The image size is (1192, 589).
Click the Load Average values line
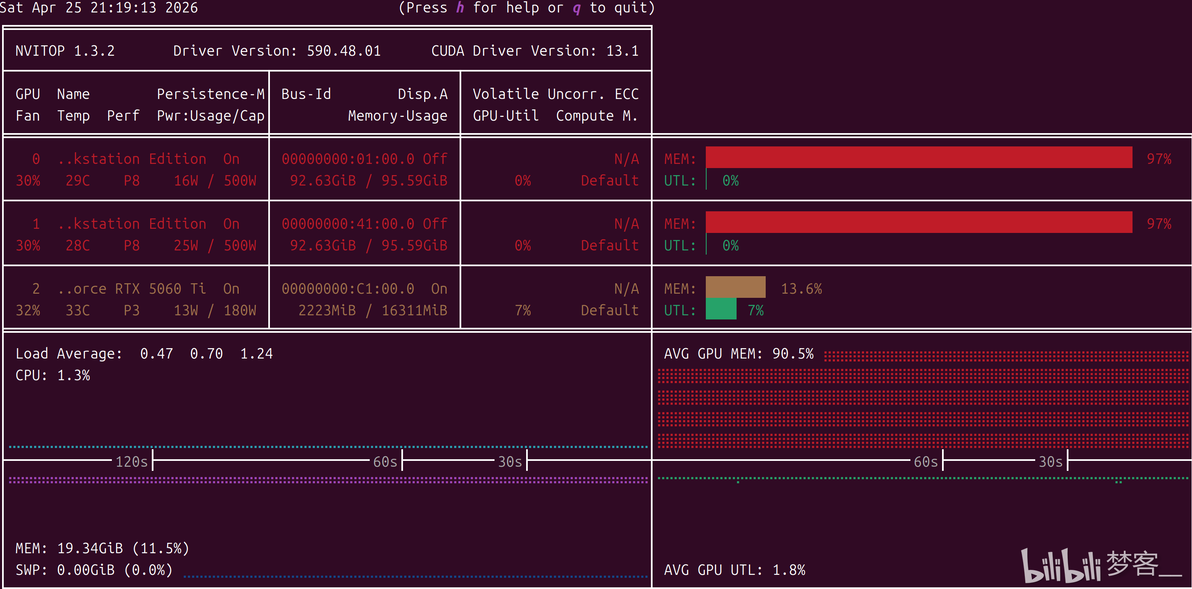[144, 353]
